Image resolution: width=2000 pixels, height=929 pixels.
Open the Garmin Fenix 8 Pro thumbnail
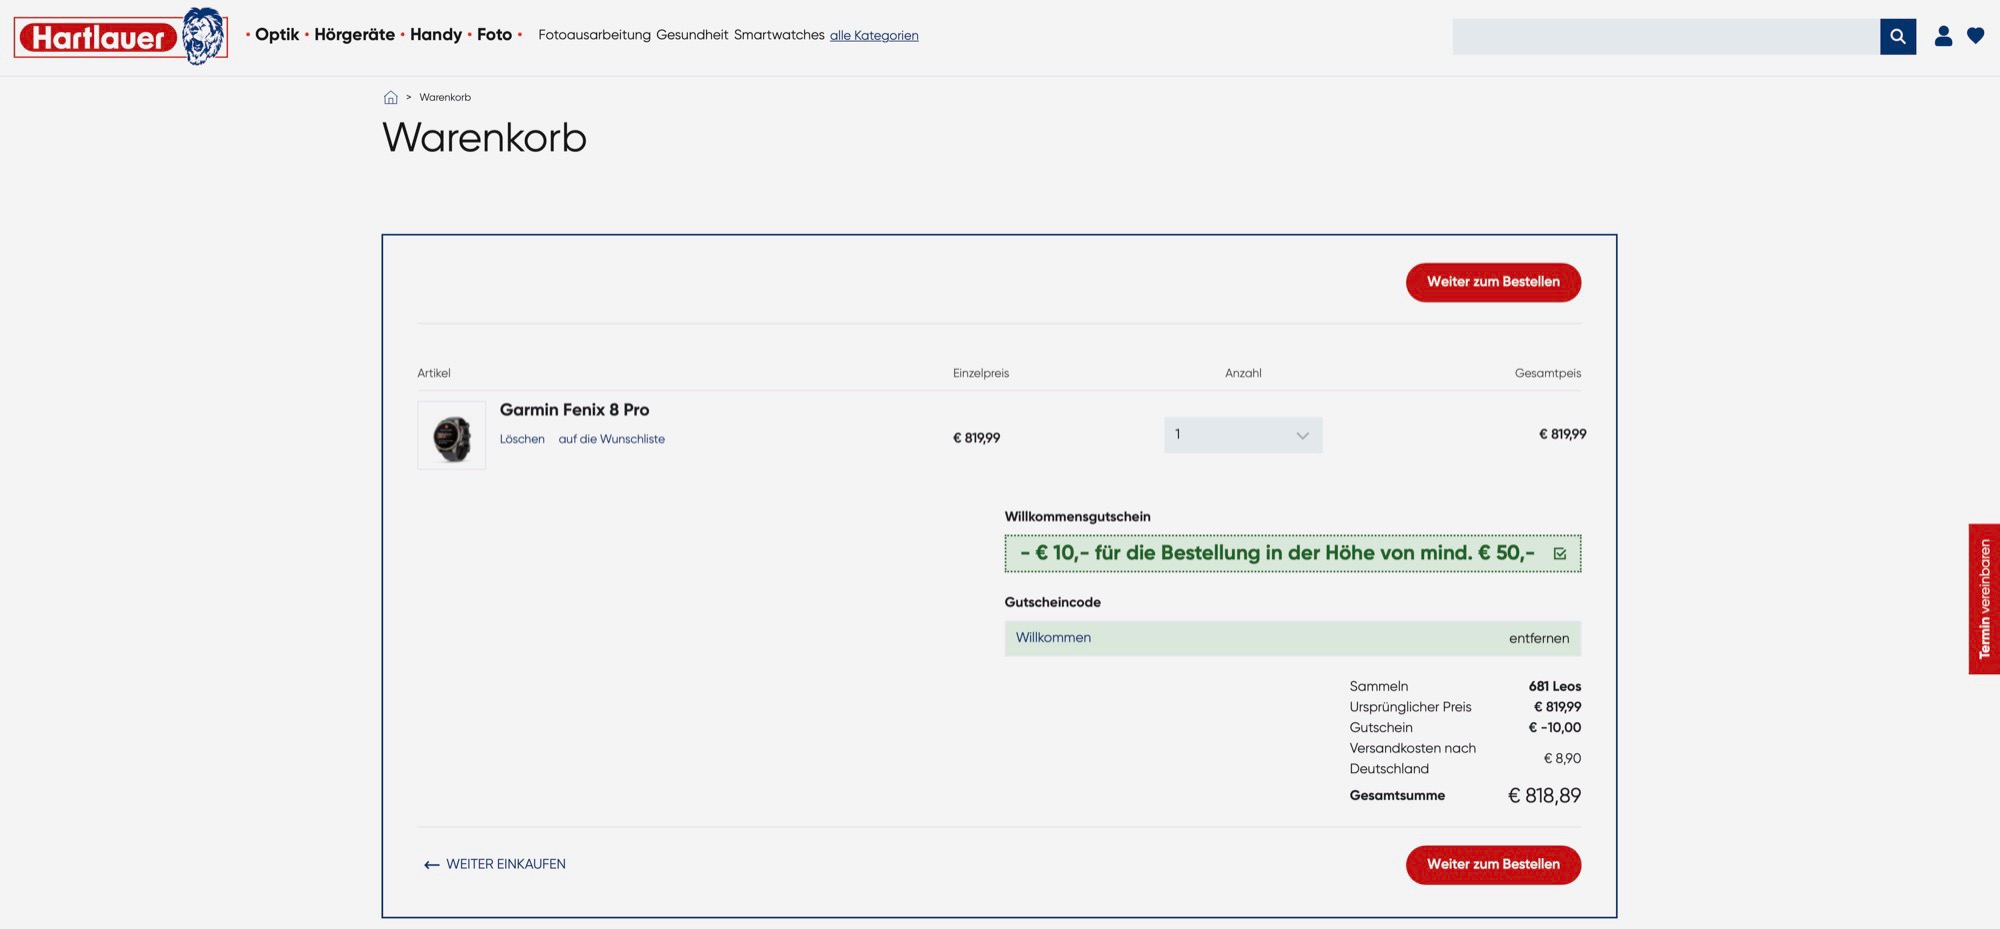click(452, 436)
